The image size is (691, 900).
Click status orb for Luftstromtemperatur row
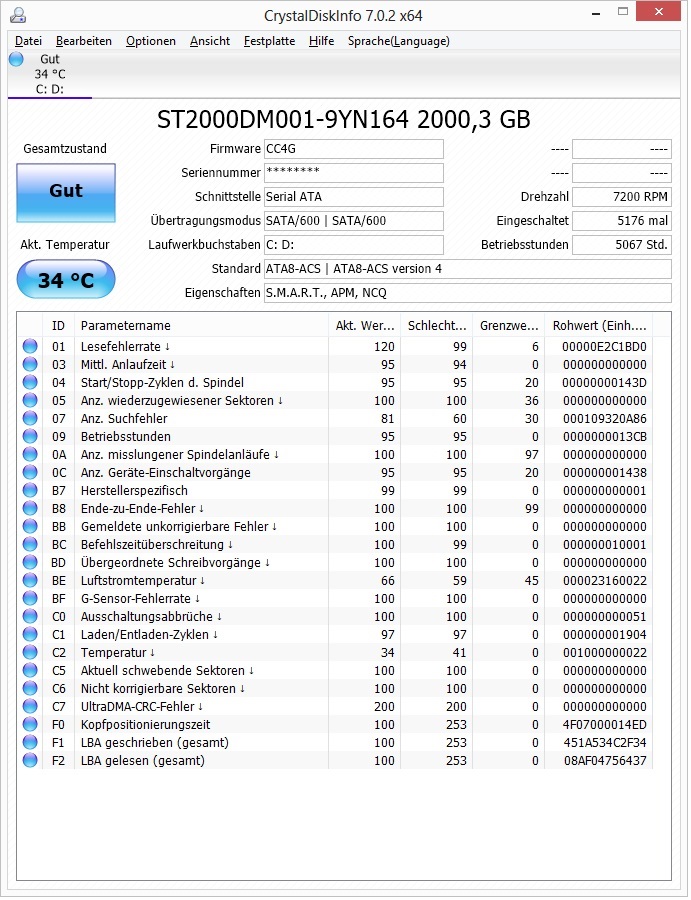30,580
